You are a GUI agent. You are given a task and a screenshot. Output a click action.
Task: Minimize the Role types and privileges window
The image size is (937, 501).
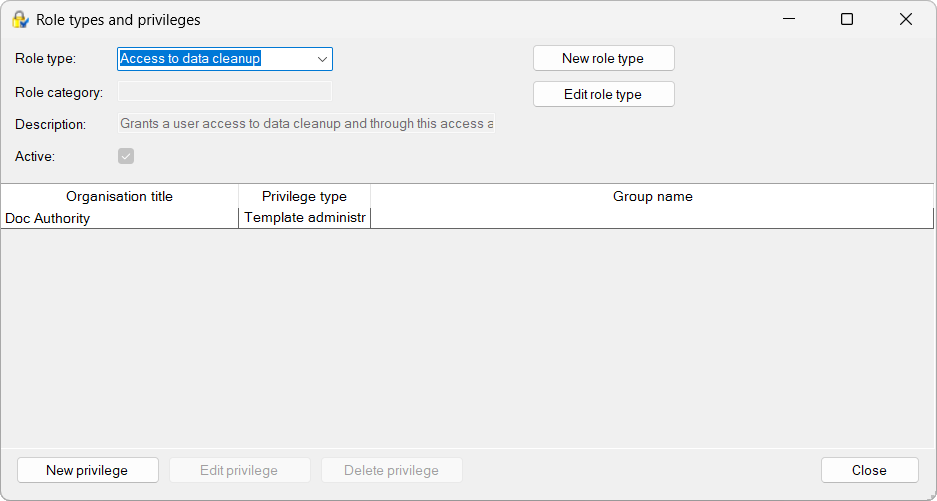[789, 19]
